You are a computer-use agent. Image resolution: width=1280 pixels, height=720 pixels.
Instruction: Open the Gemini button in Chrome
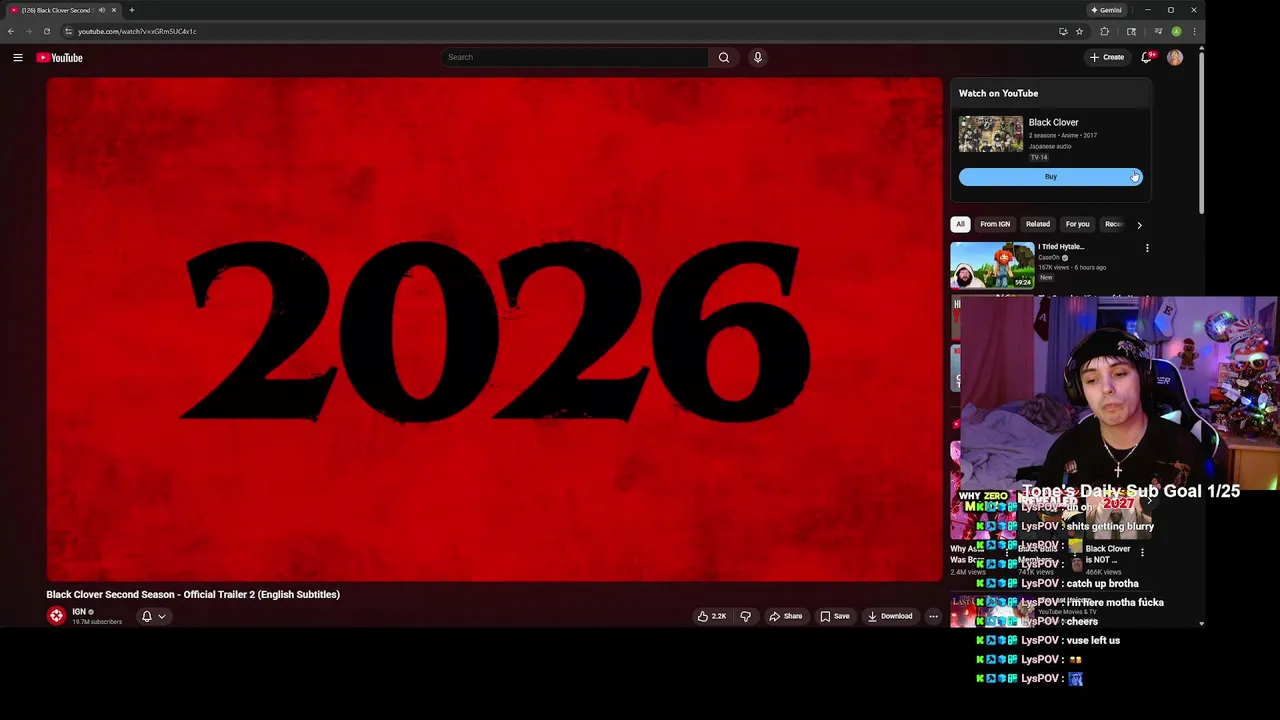click(1107, 10)
